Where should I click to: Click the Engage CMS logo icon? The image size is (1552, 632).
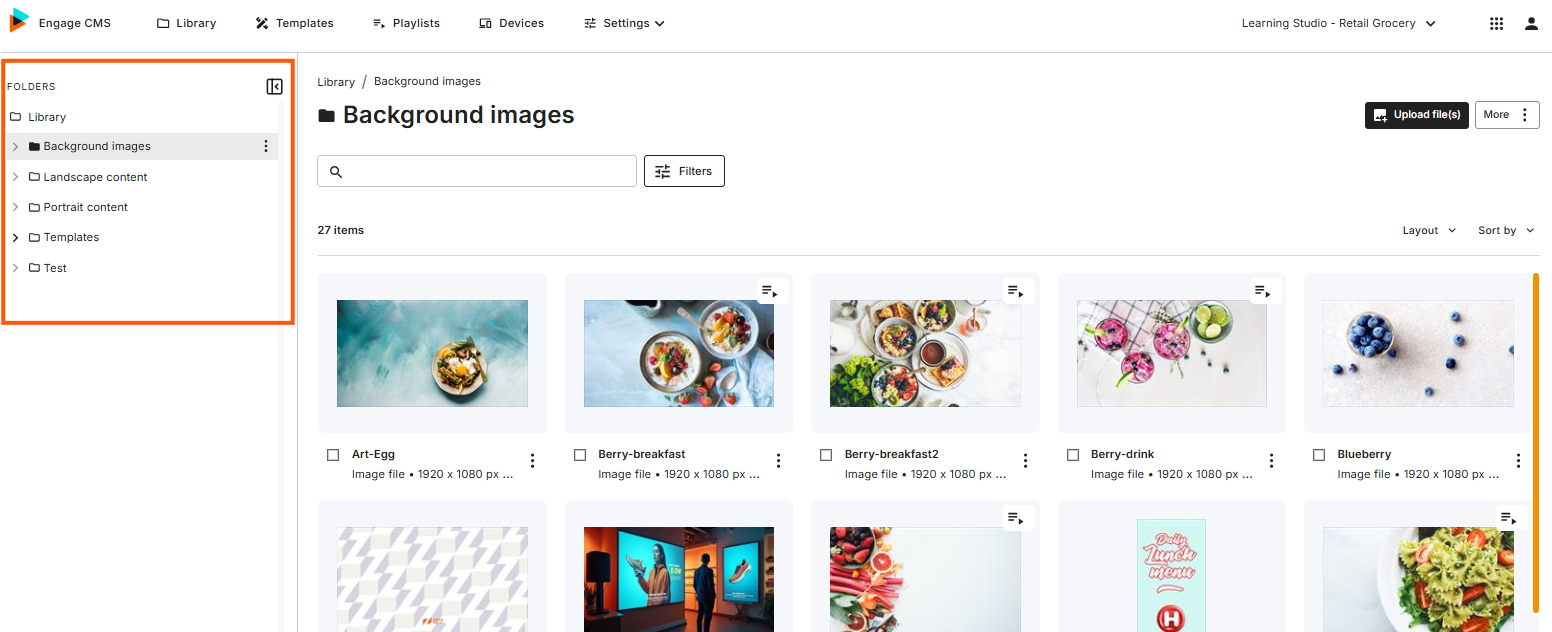(x=19, y=21)
